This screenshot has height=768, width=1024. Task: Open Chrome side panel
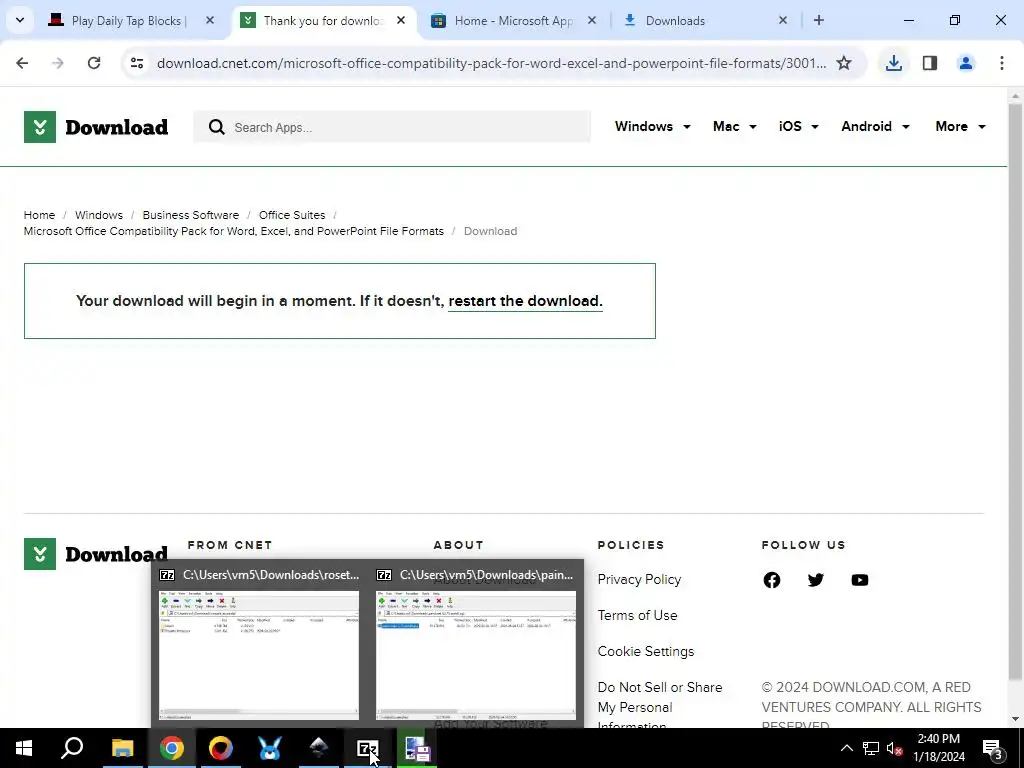[x=929, y=63]
